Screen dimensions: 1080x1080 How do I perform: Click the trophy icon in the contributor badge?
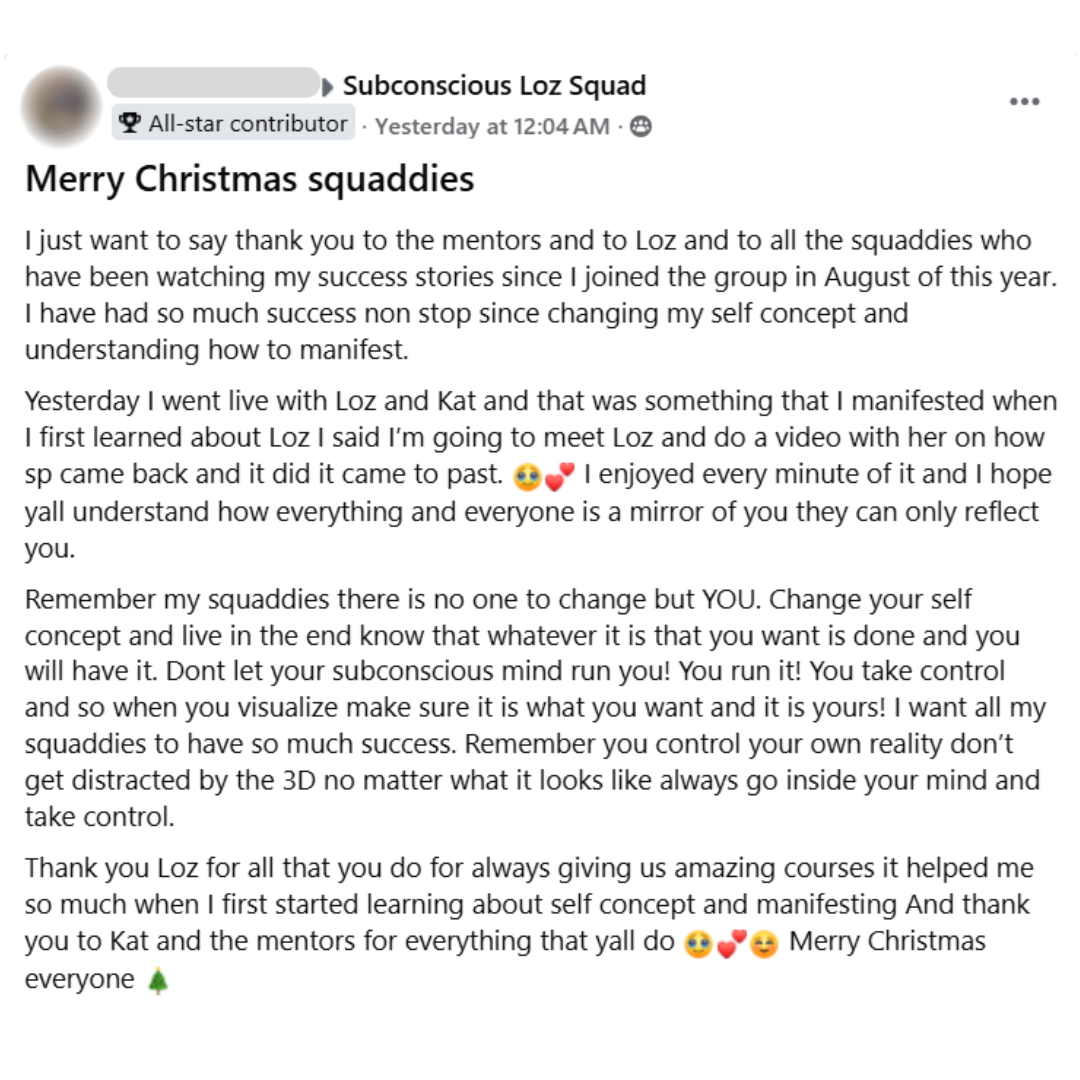click(x=129, y=123)
